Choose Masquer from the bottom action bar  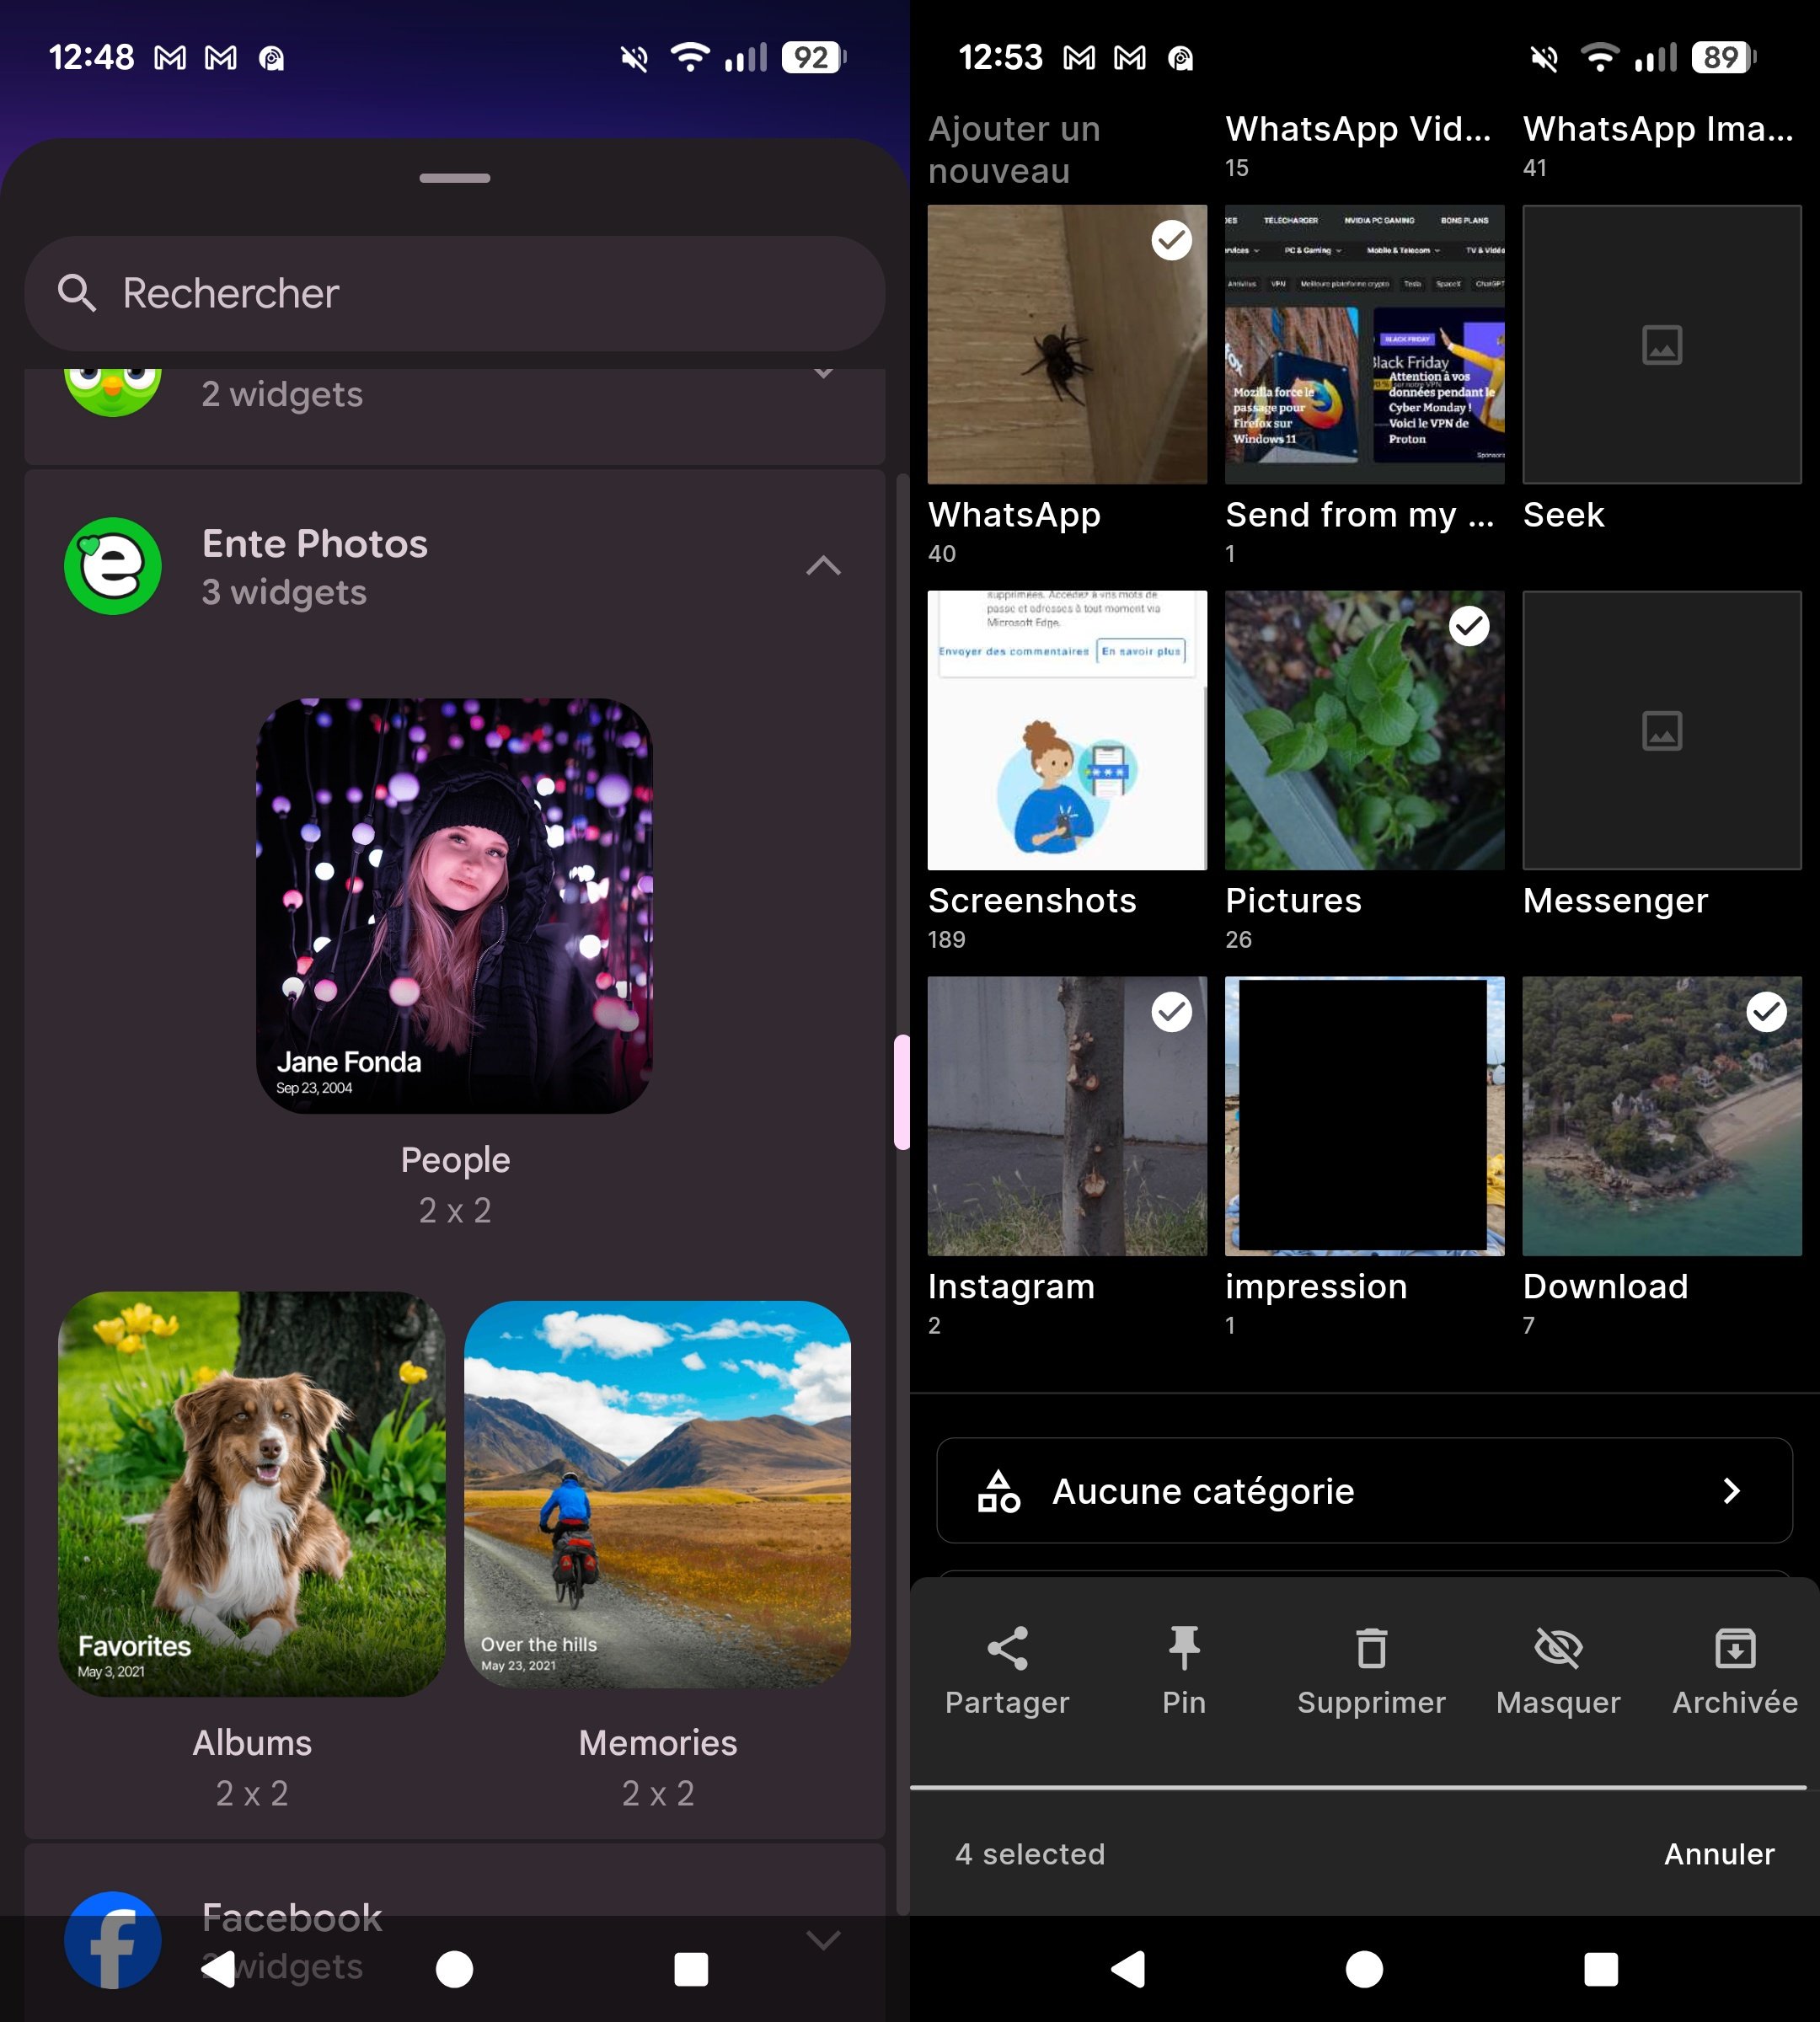(1558, 1649)
